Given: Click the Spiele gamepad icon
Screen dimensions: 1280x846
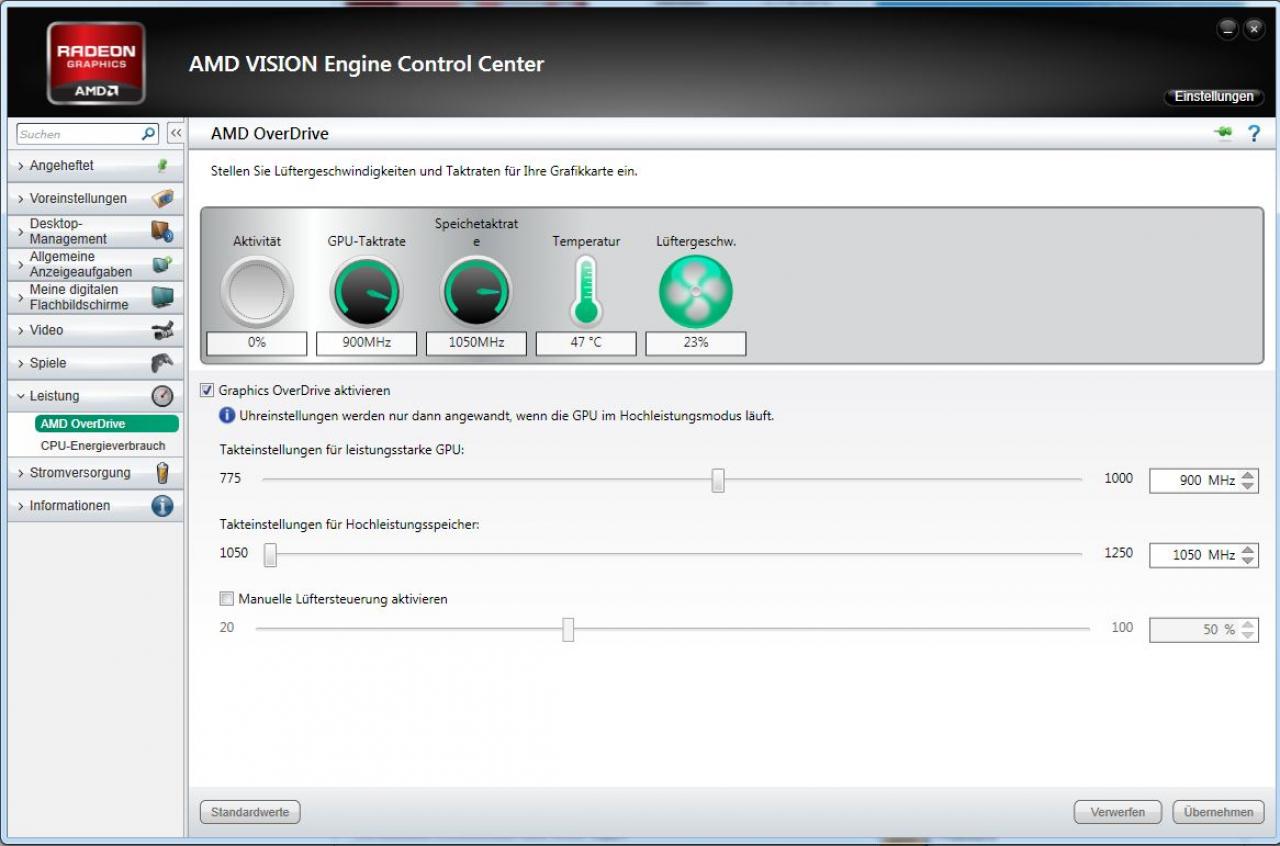Looking at the screenshot, I should (x=162, y=363).
